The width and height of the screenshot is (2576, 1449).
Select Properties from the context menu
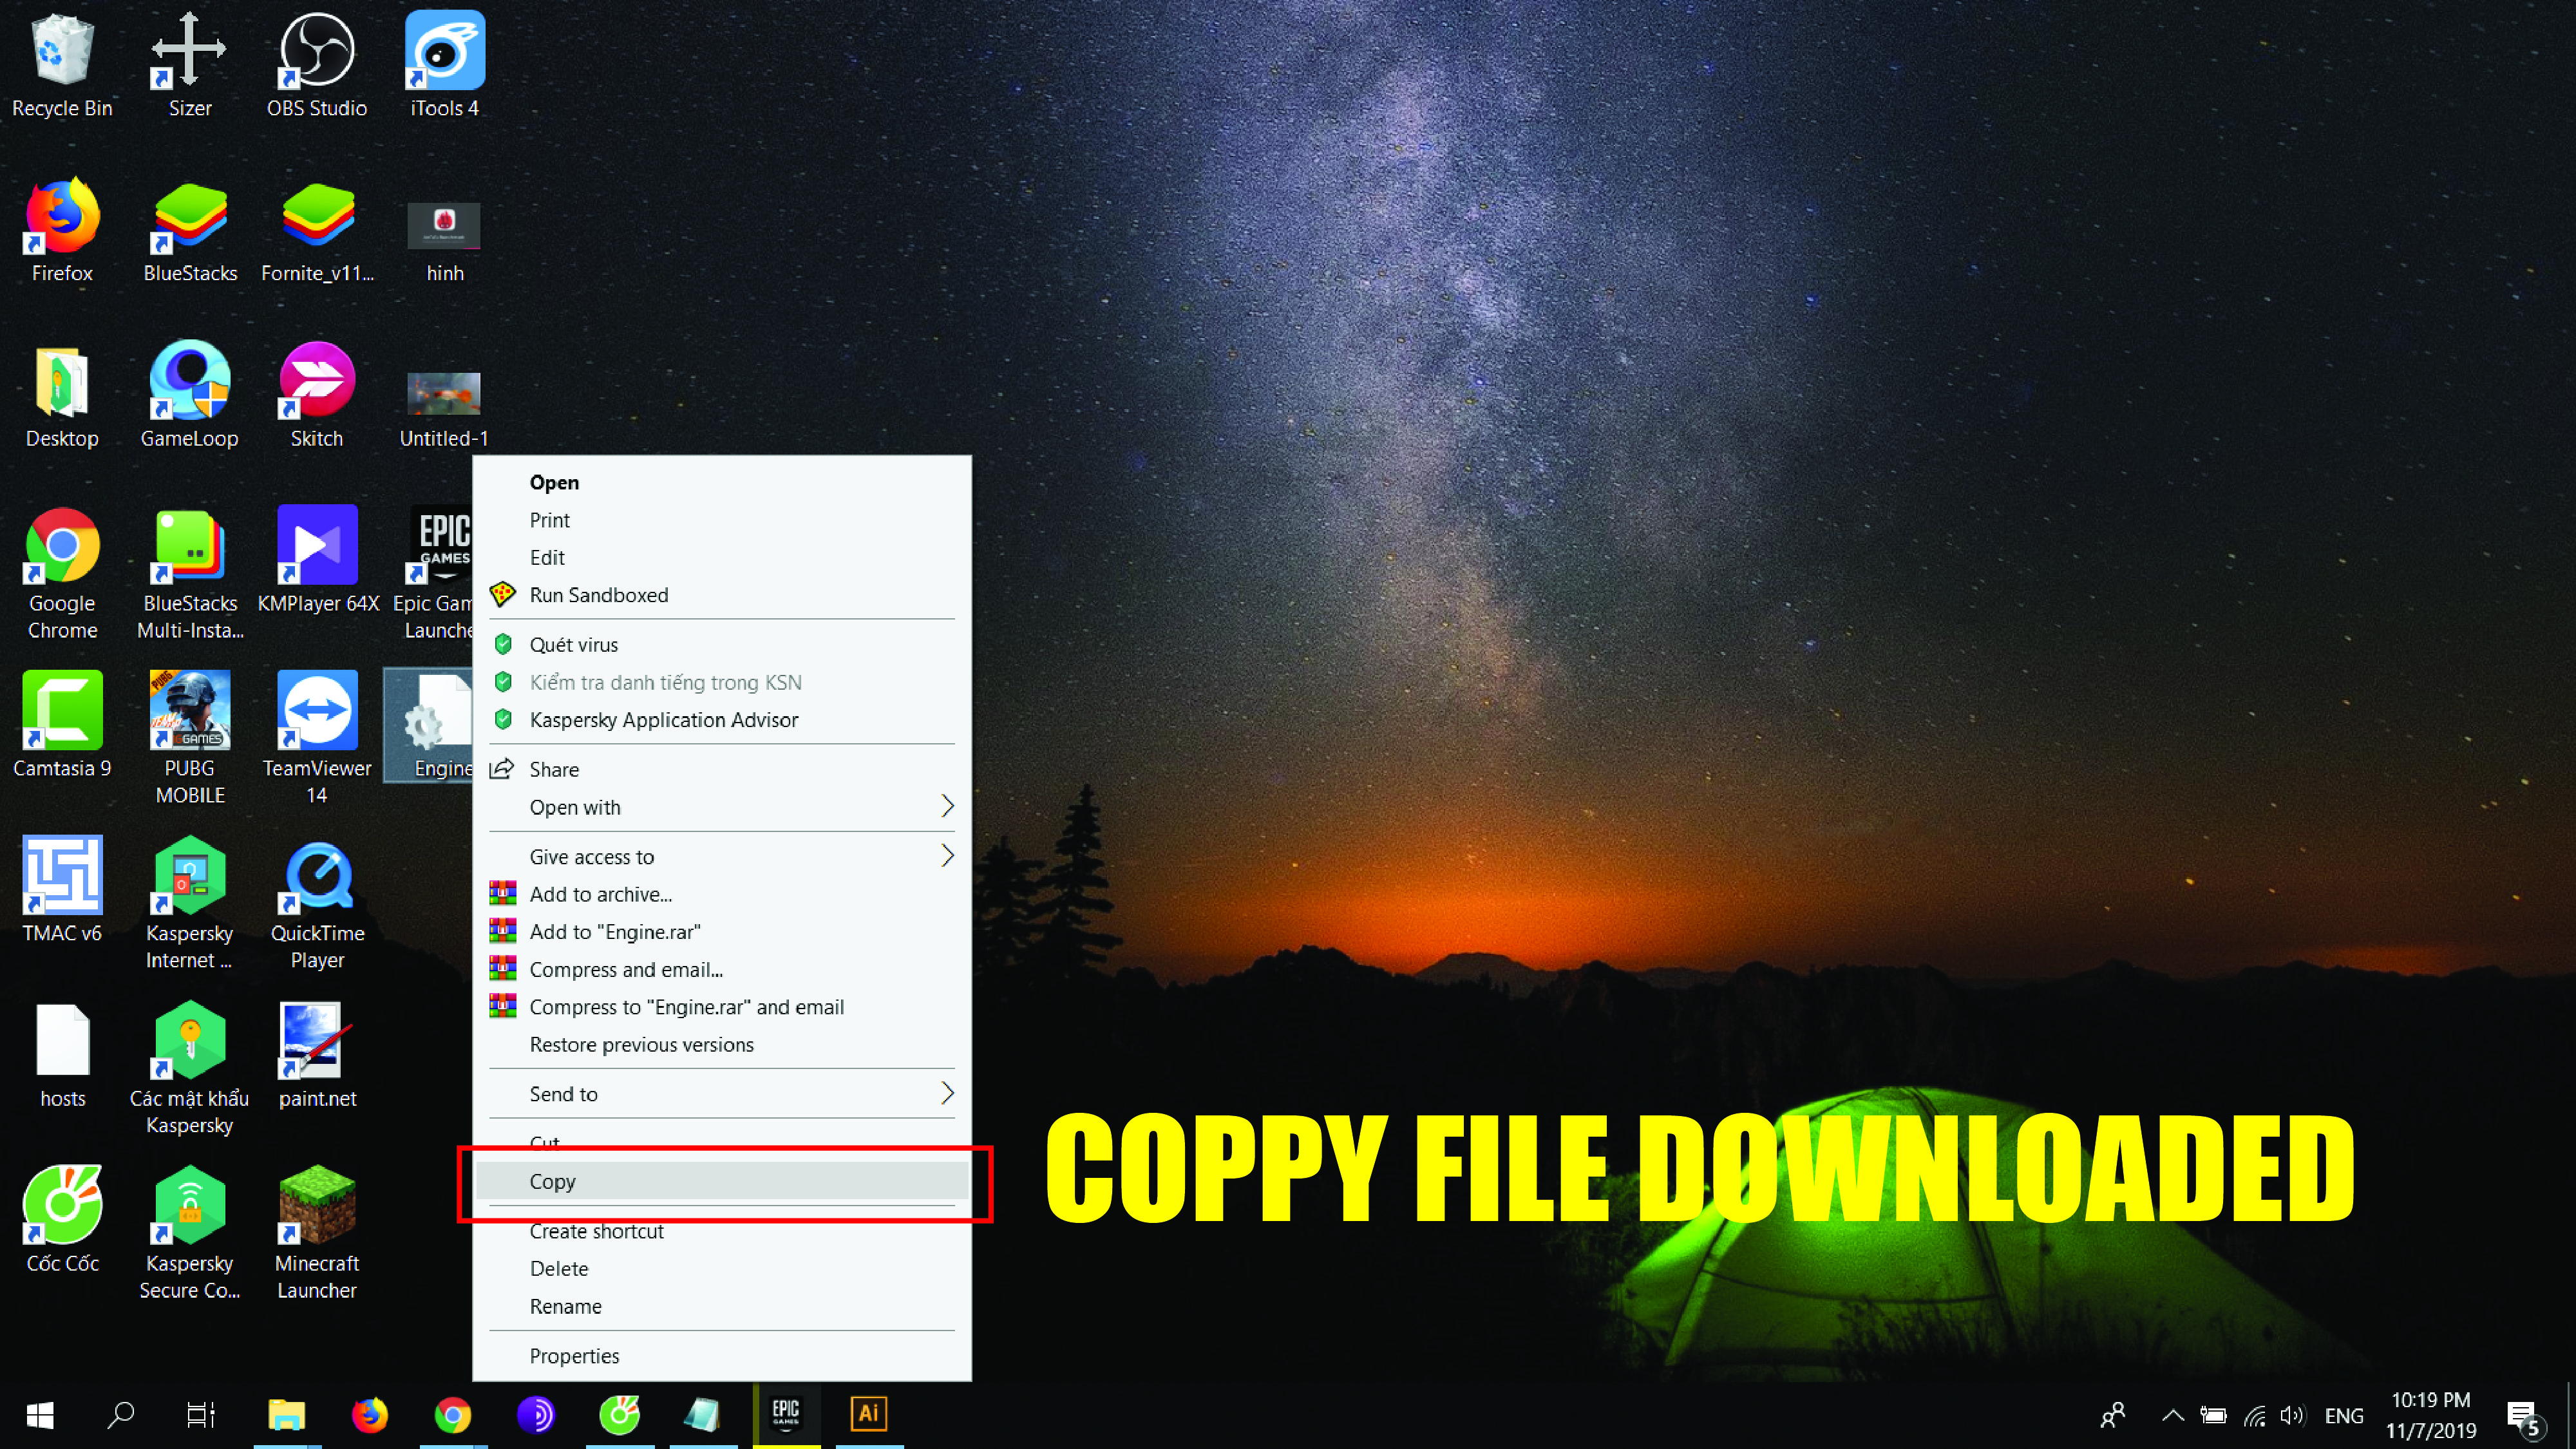click(574, 1356)
